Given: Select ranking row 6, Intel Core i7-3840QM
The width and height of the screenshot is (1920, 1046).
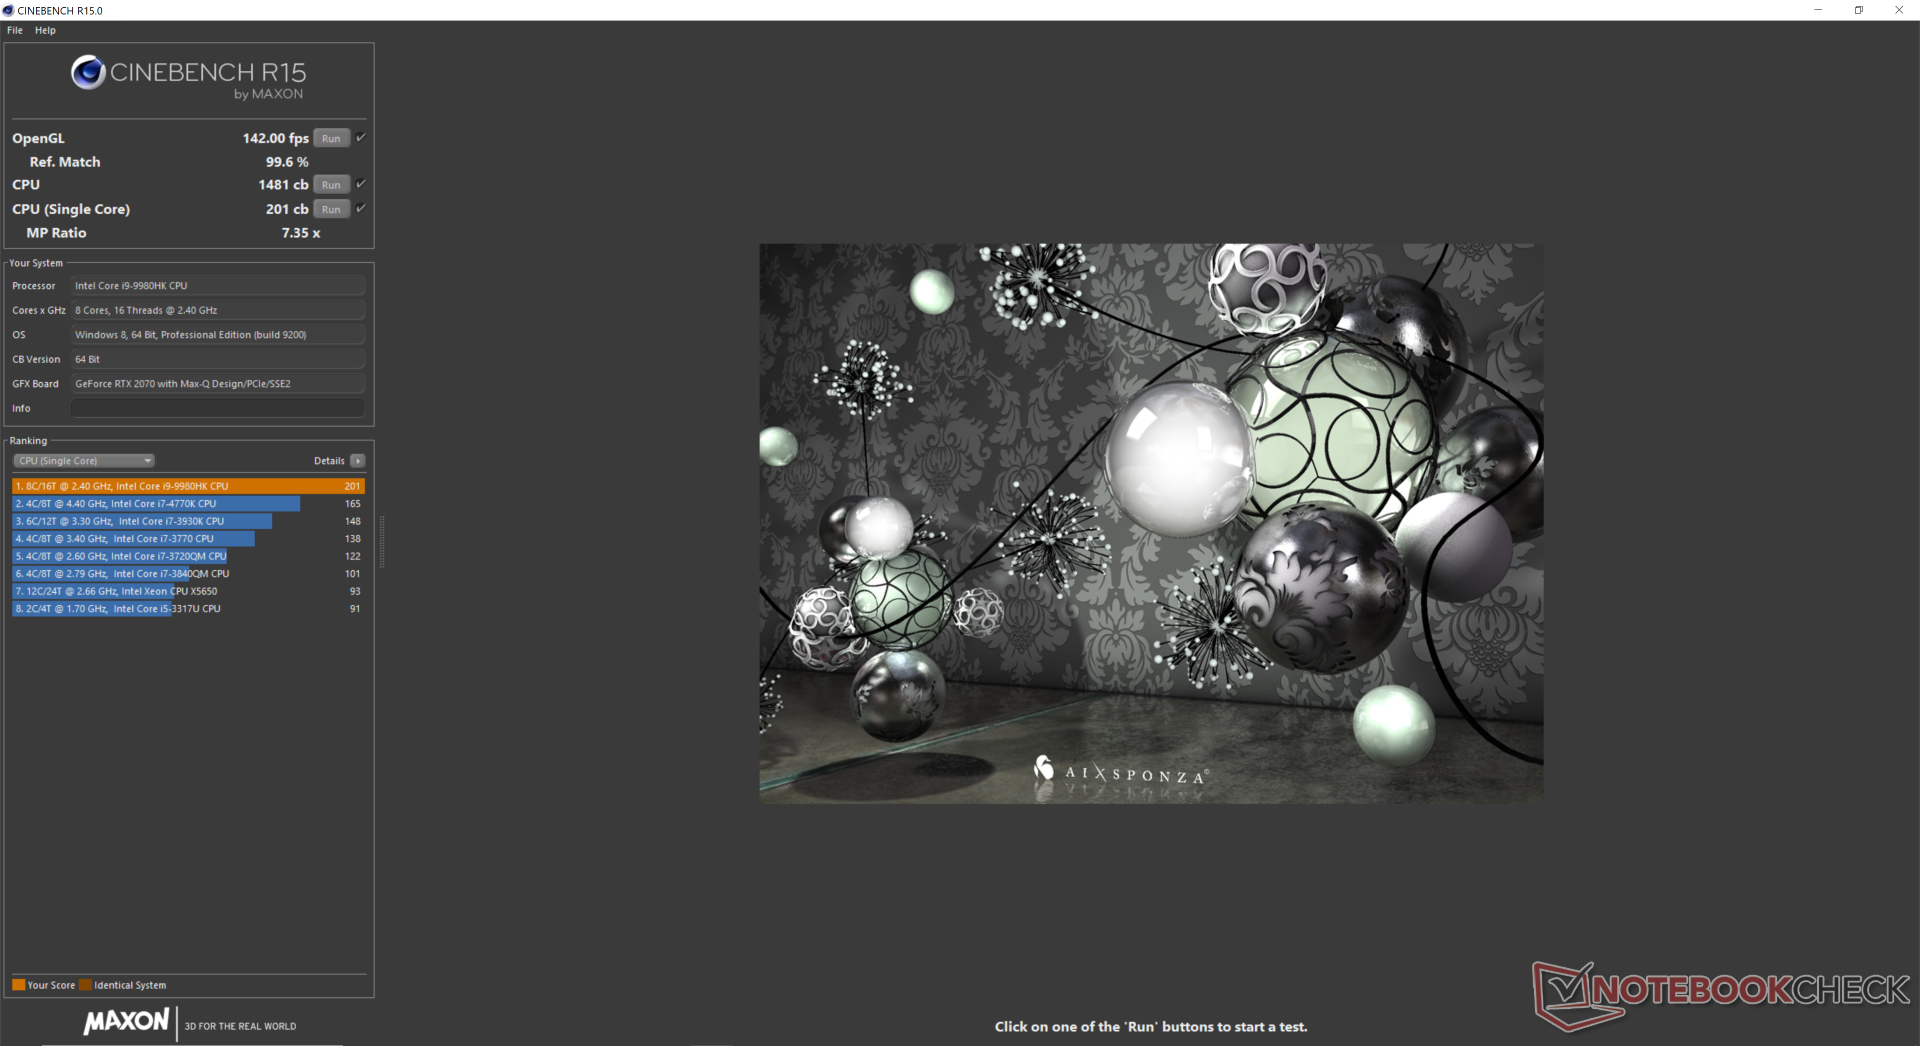Looking at the screenshot, I should 188,574.
